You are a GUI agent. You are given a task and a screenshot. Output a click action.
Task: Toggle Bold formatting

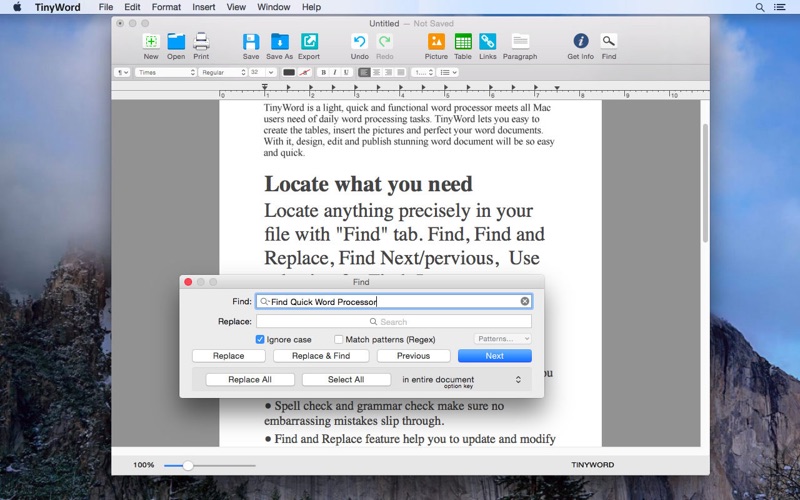[323, 72]
